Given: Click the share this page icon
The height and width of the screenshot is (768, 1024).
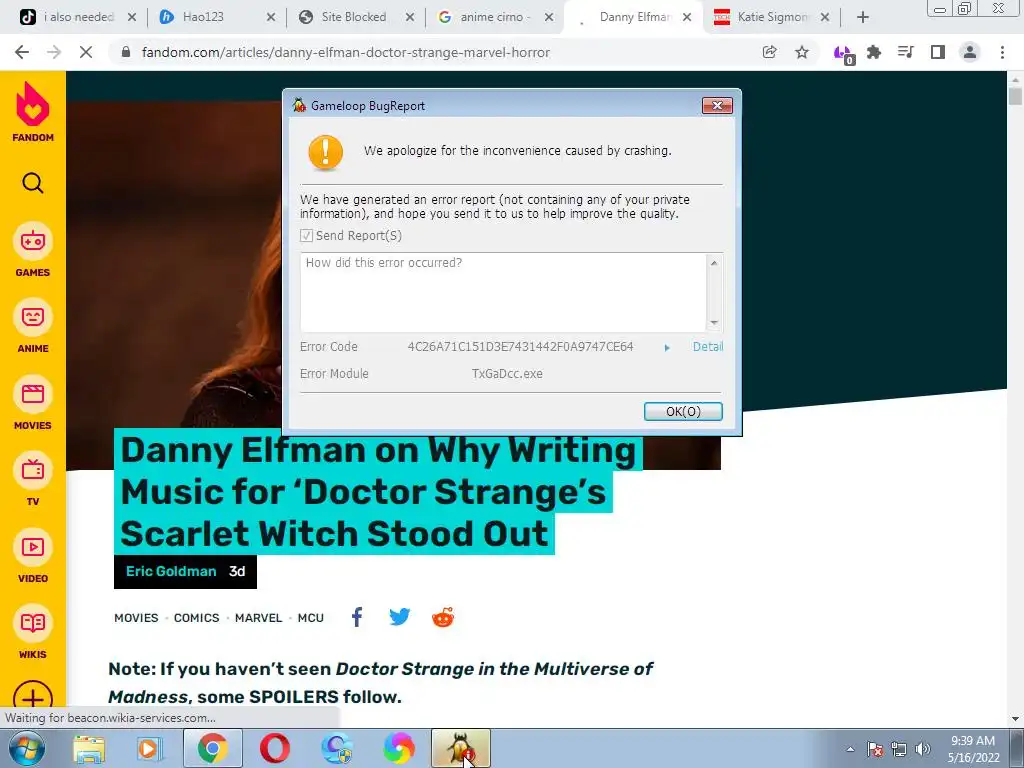Looking at the screenshot, I should [x=770, y=52].
